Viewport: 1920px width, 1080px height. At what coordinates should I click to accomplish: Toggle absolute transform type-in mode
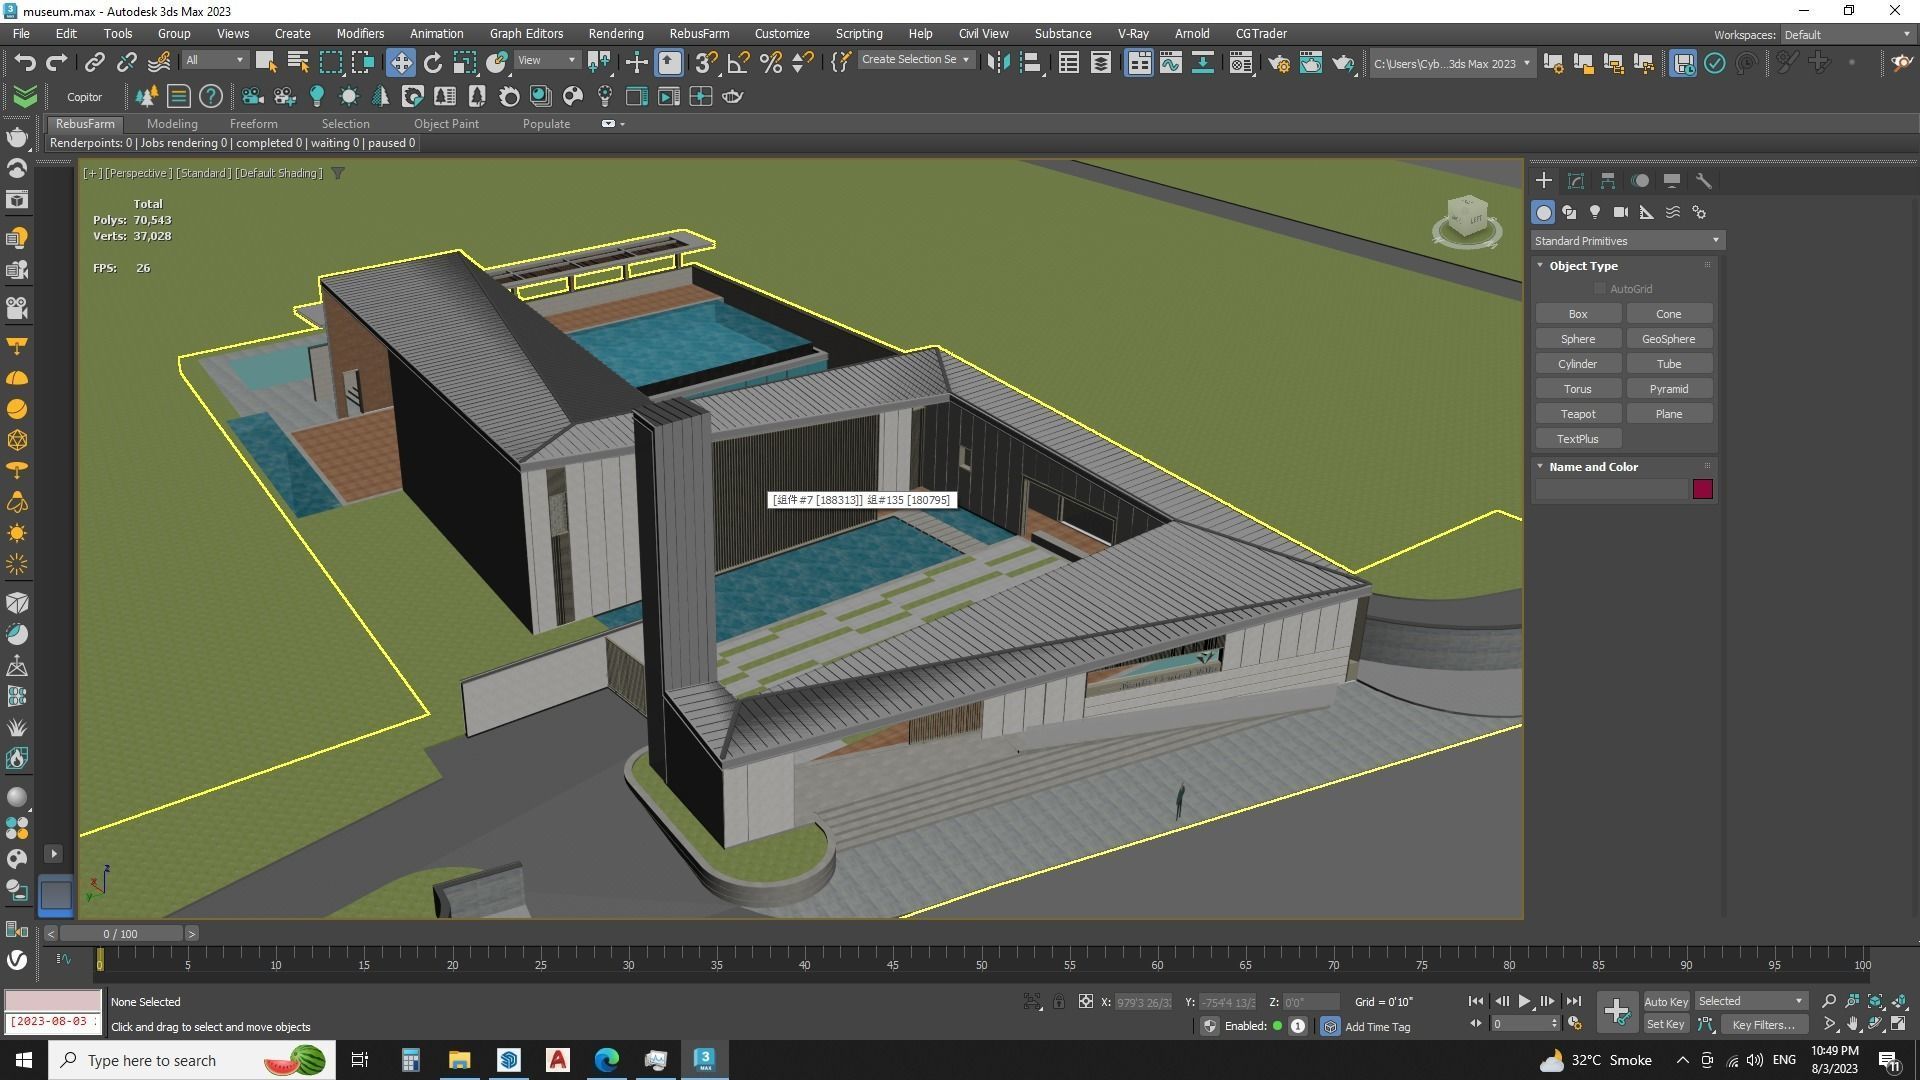click(x=1086, y=1001)
